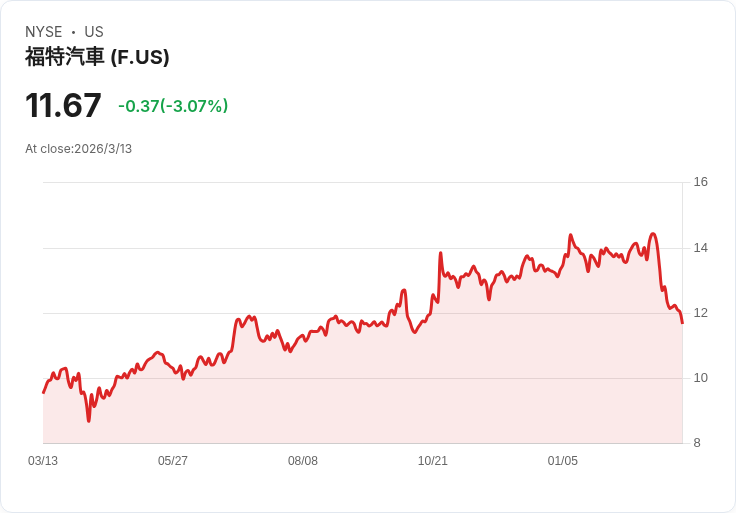Click the chart's lowest dip near April
The height and width of the screenshot is (513, 736).
point(89,421)
